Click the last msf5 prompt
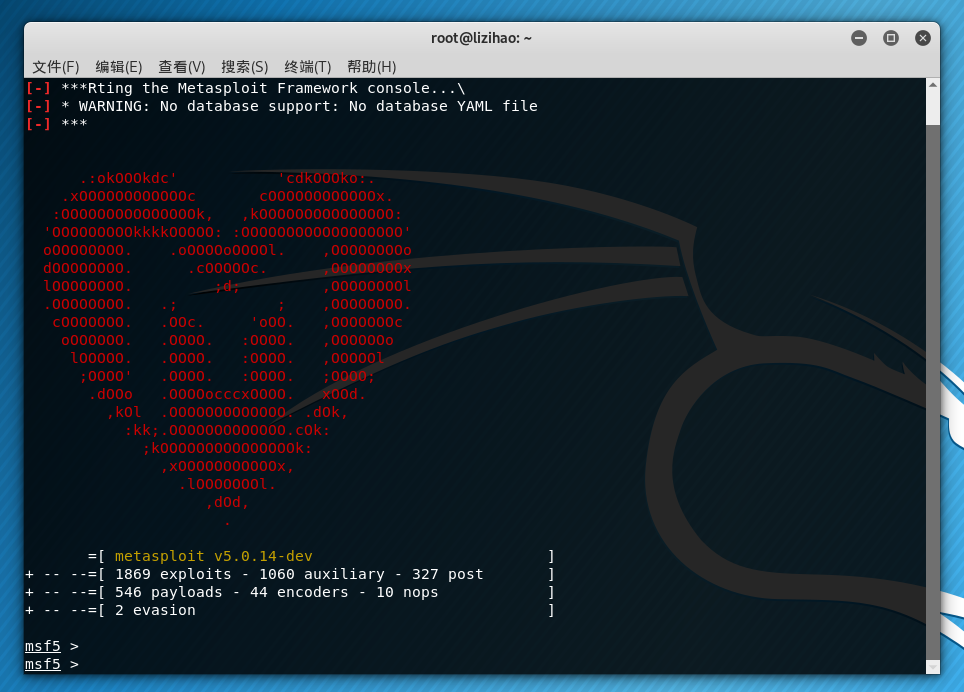Image resolution: width=964 pixels, height=692 pixels. tap(52, 664)
